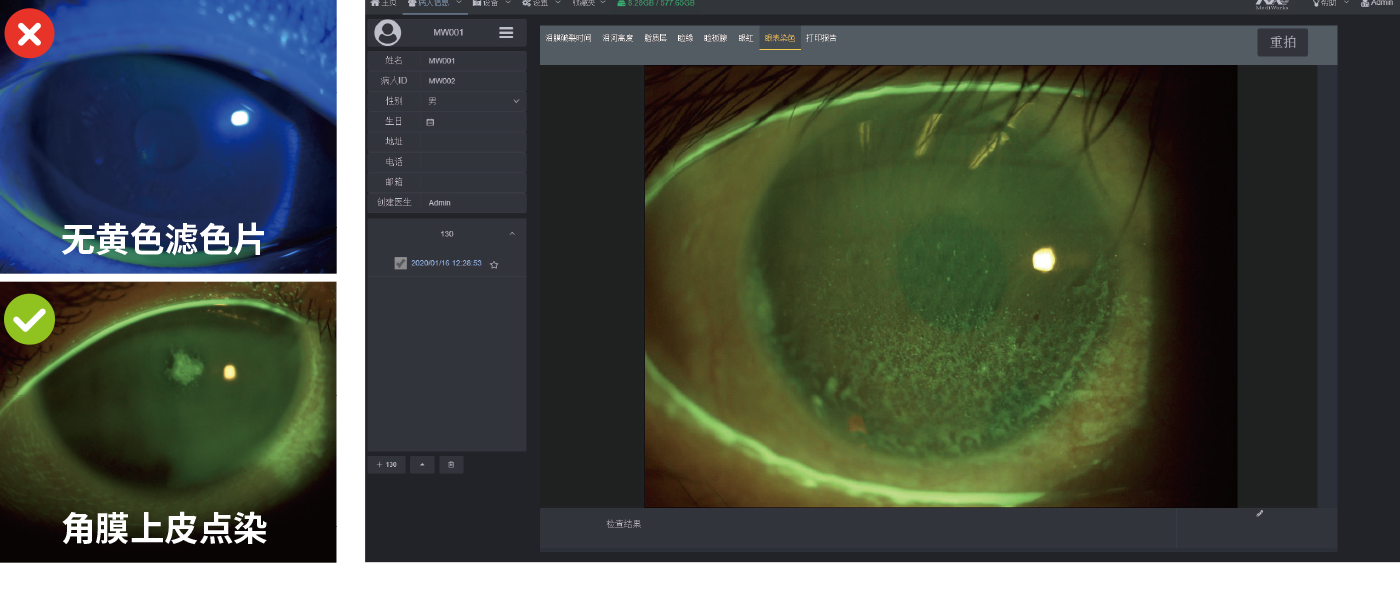The height and width of the screenshot is (590, 1400).
Task: Switch to the 泪膜破裂时间 tab
Action: point(569,38)
